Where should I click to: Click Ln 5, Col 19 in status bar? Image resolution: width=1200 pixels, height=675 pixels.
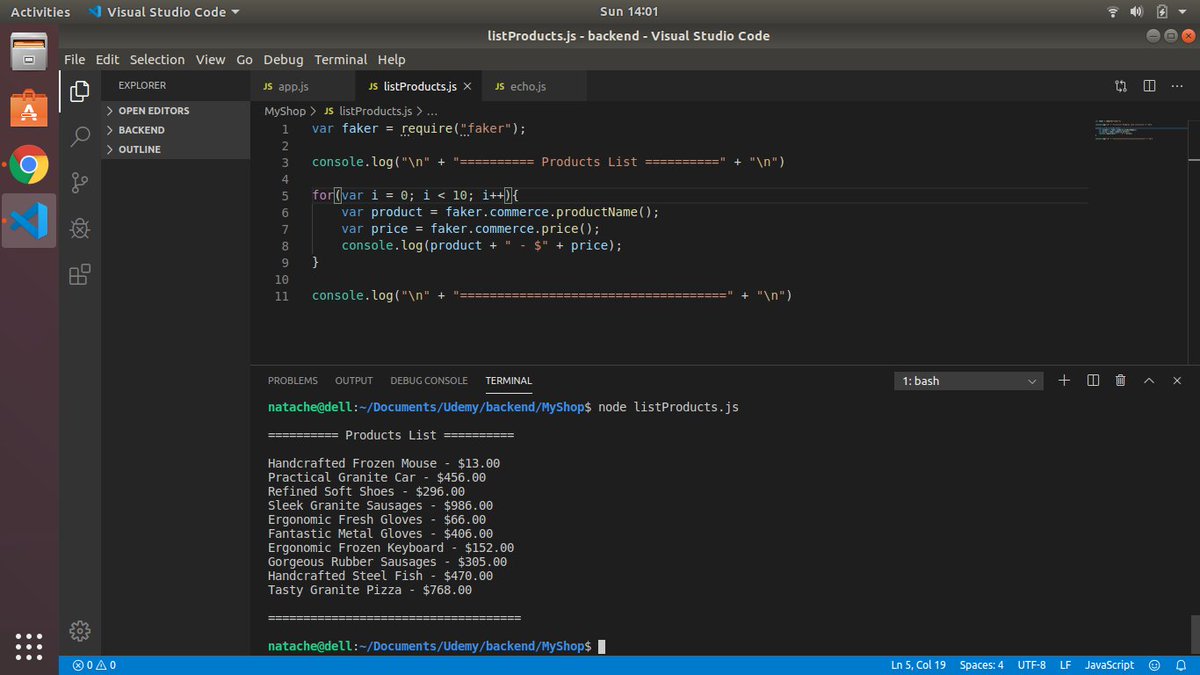pyautogui.click(x=917, y=665)
